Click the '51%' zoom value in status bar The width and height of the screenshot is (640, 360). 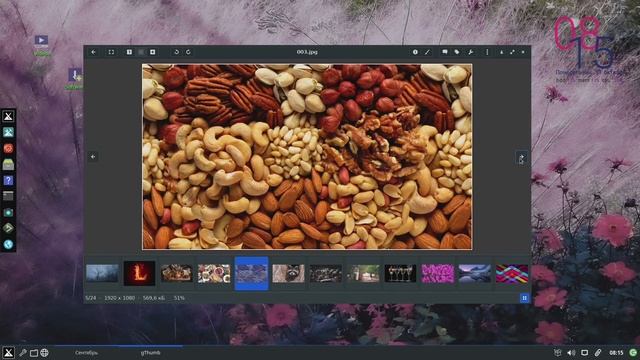[x=179, y=298]
